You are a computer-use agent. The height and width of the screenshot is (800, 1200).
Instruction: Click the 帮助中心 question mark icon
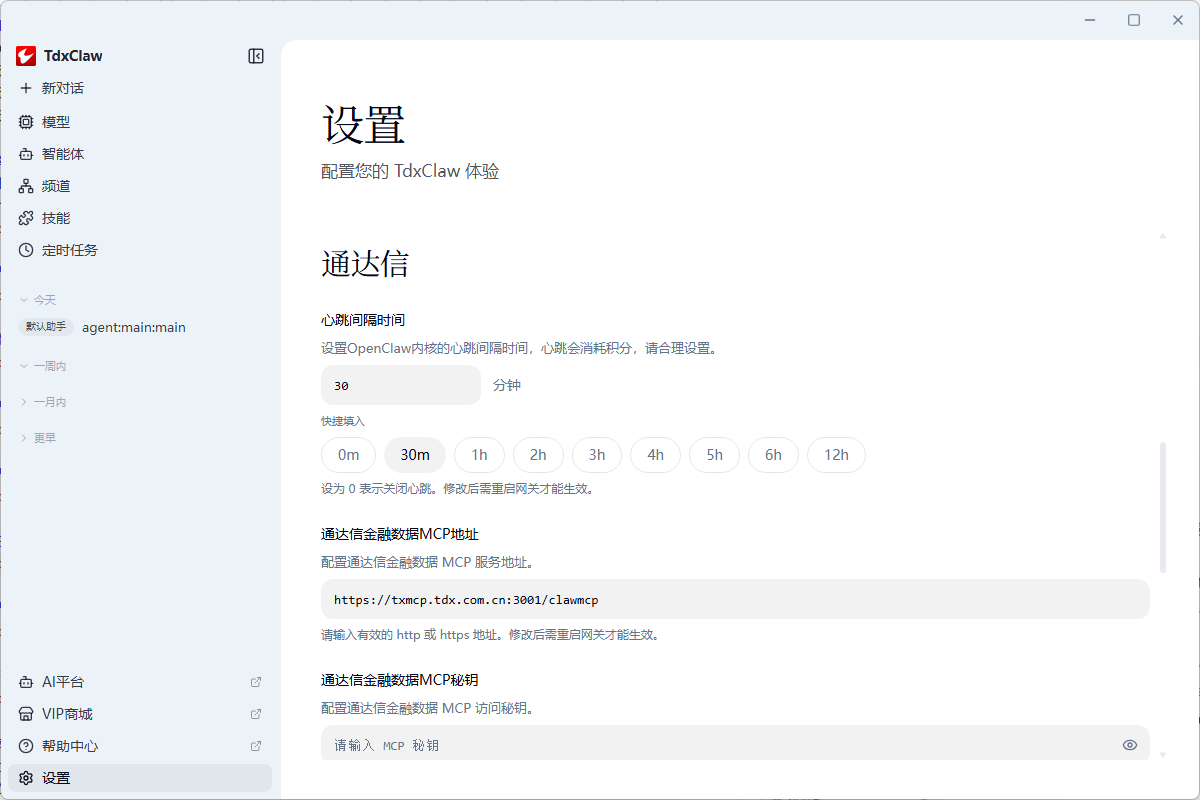pyautogui.click(x=26, y=746)
